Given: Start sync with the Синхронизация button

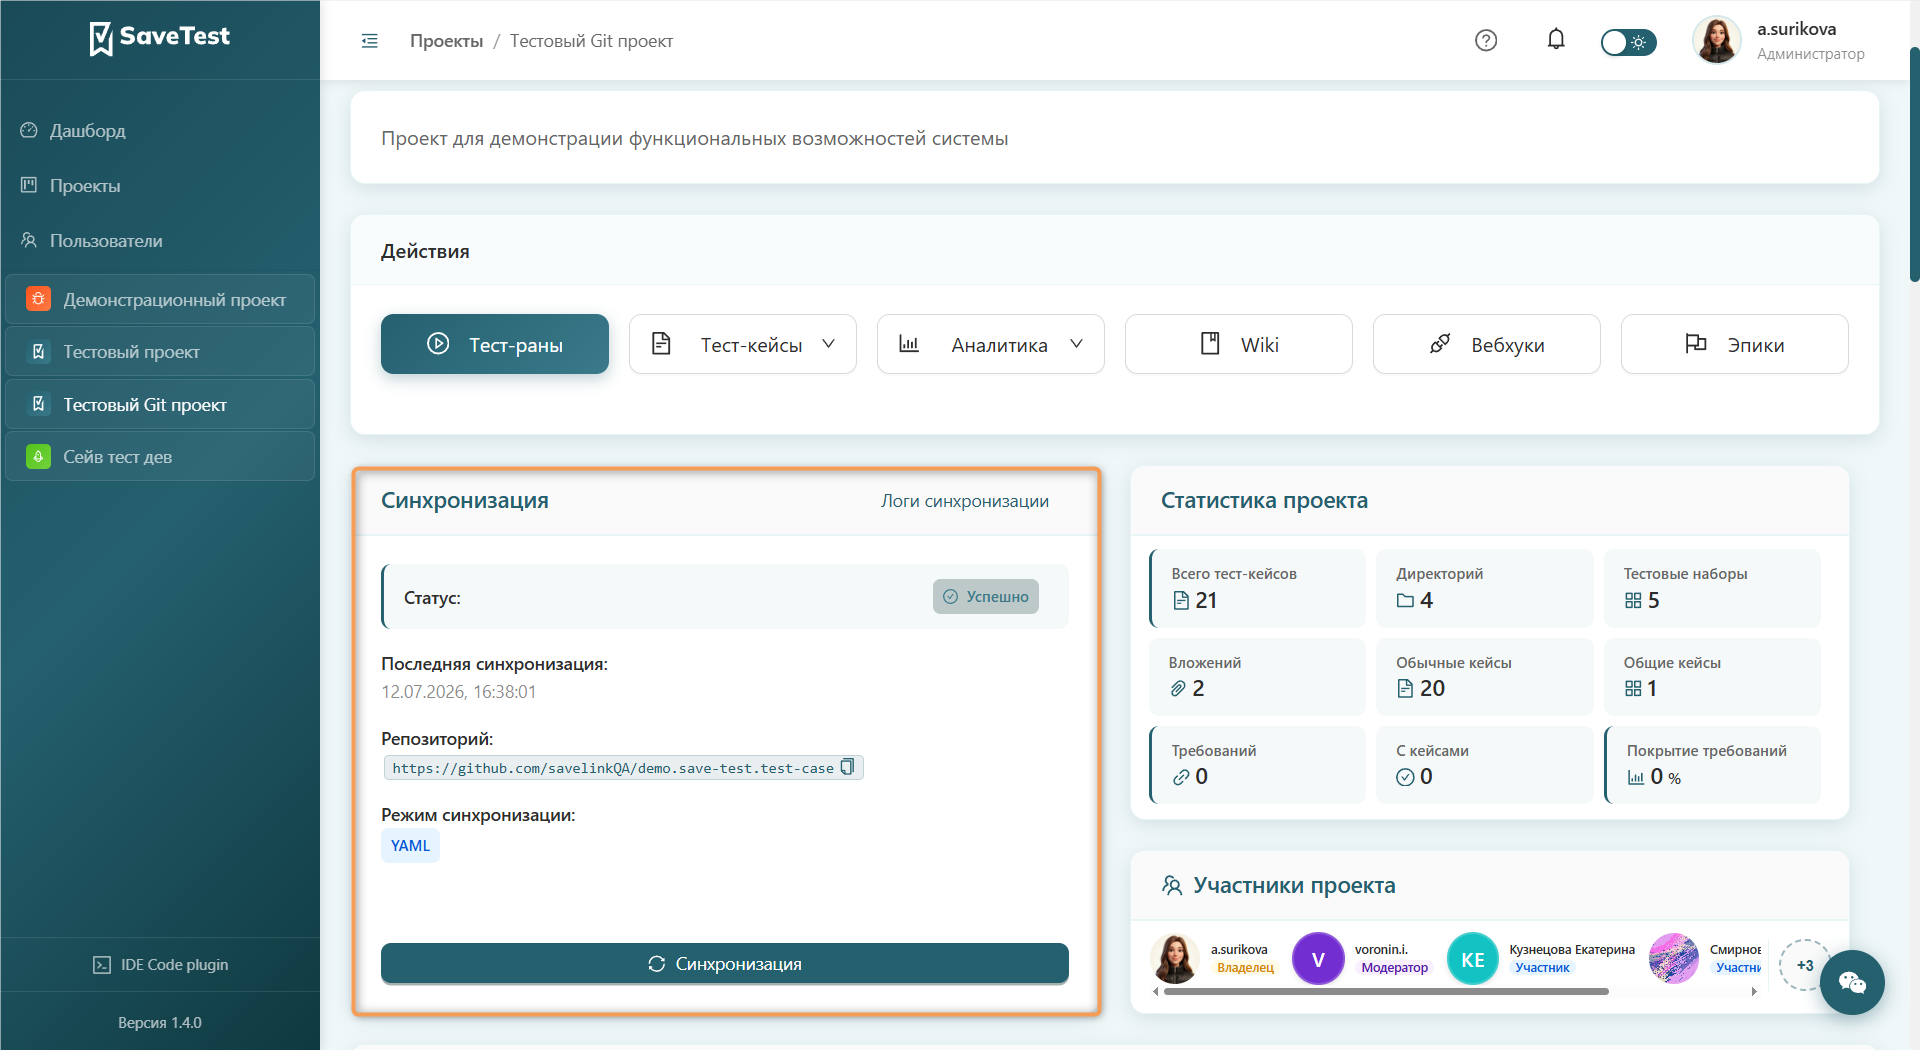Looking at the screenshot, I should click(725, 964).
